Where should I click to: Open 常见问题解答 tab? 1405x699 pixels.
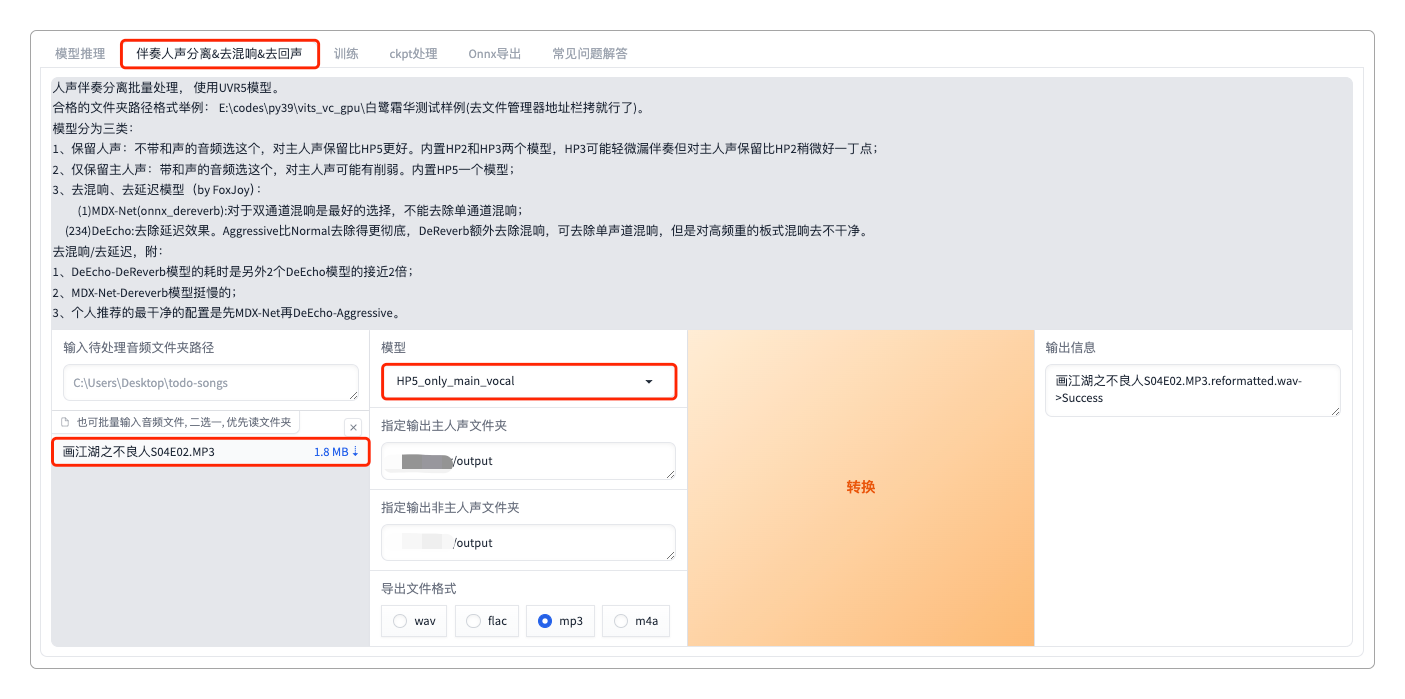pyautogui.click(x=590, y=54)
